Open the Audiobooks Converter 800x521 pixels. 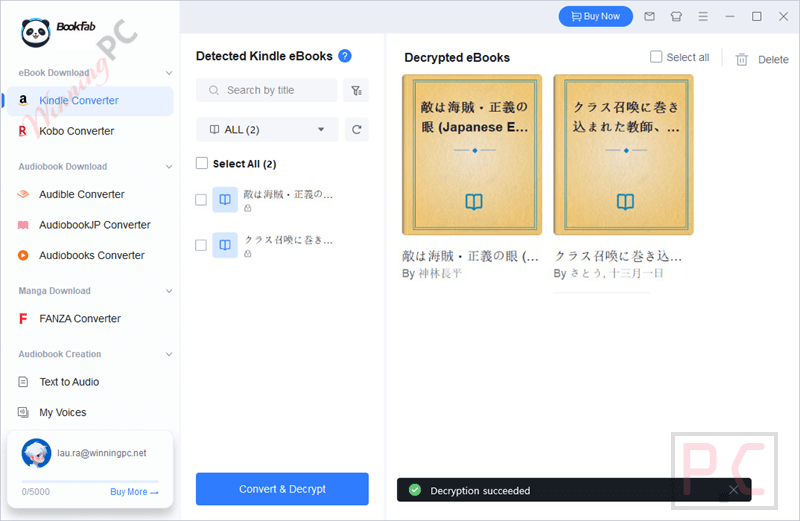(x=90, y=256)
